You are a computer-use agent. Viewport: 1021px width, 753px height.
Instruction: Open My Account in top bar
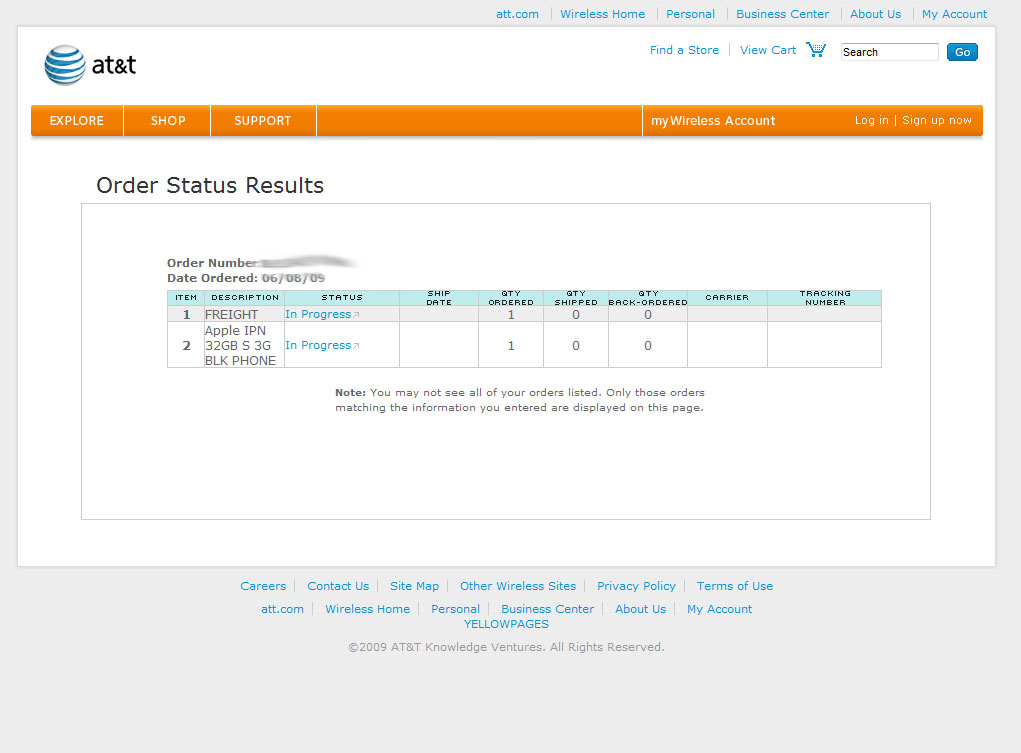[954, 14]
